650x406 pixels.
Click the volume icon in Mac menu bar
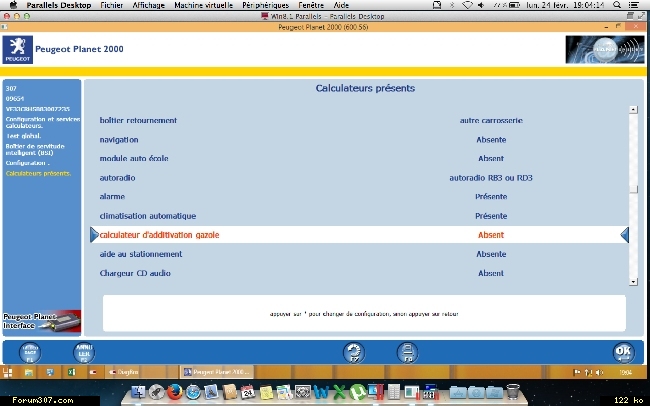481,5
